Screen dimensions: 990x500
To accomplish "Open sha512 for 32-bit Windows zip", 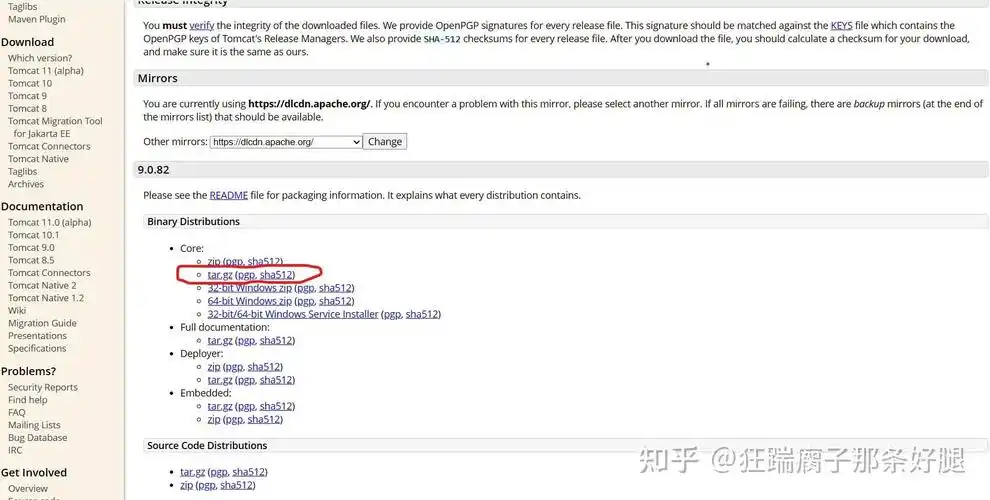I will tap(335, 288).
